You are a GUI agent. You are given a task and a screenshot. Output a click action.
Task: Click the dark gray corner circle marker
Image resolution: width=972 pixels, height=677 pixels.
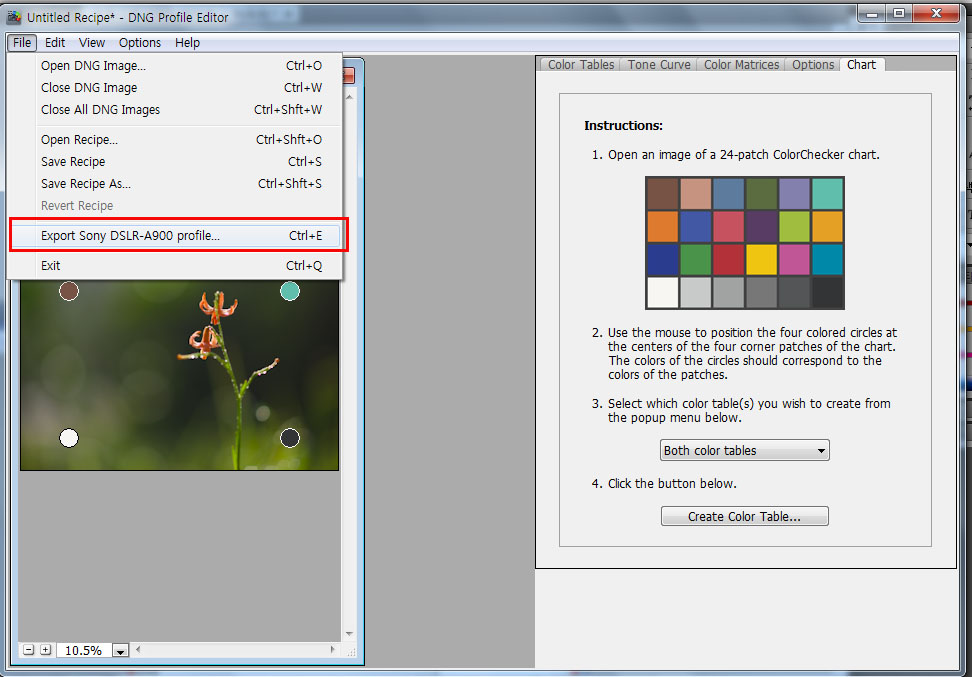(x=290, y=438)
